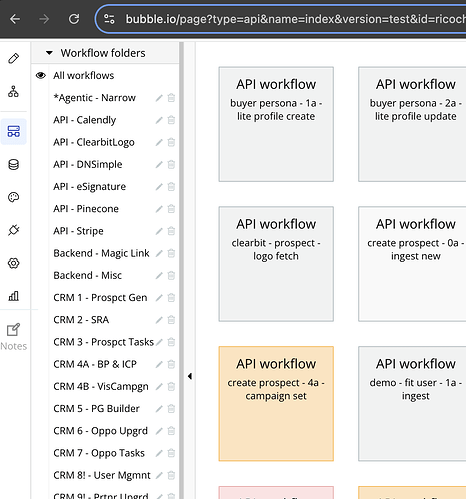
Task: Toggle the eye icon beside All workflows
Action: (41, 75)
